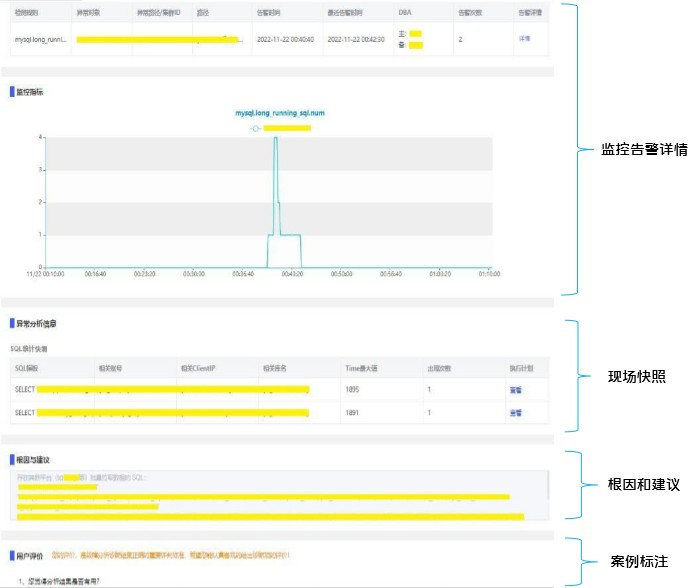The width and height of the screenshot is (688, 588).
Task: Click the mysql.long_running_sql.num chart title
Action: point(279,113)
